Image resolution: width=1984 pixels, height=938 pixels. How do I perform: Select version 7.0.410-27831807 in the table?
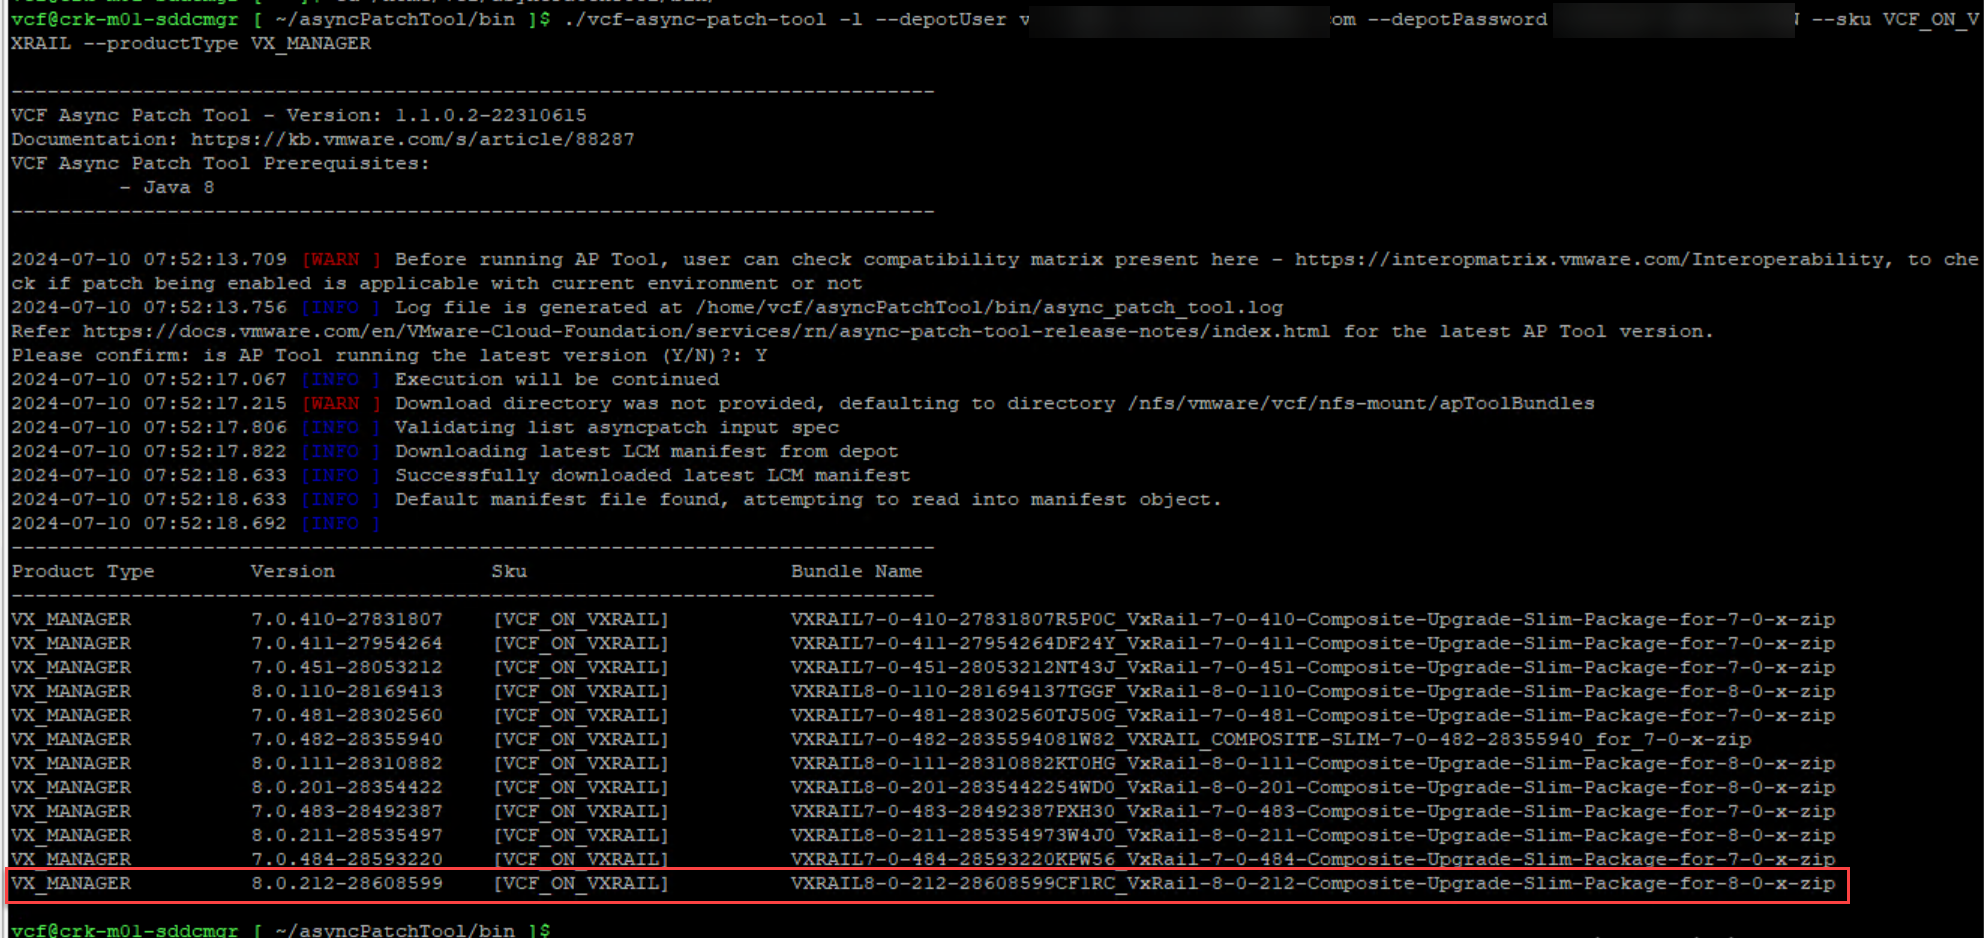tap(347, 619)
